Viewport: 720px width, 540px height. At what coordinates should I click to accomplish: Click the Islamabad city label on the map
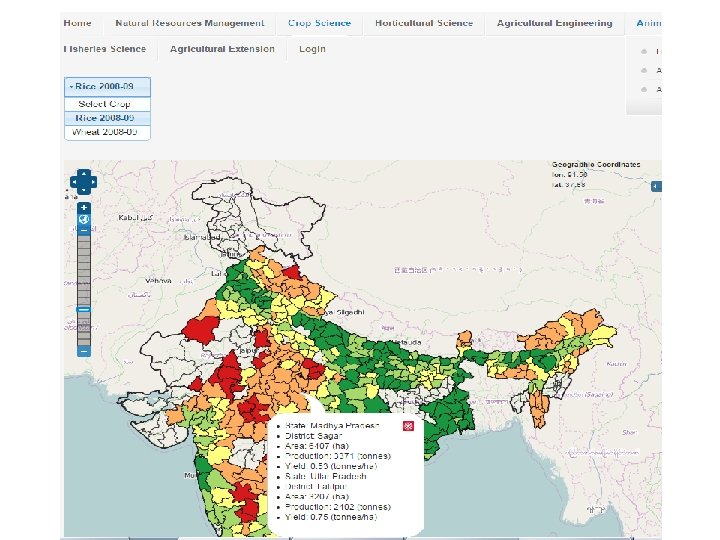(x=202, y=237)
